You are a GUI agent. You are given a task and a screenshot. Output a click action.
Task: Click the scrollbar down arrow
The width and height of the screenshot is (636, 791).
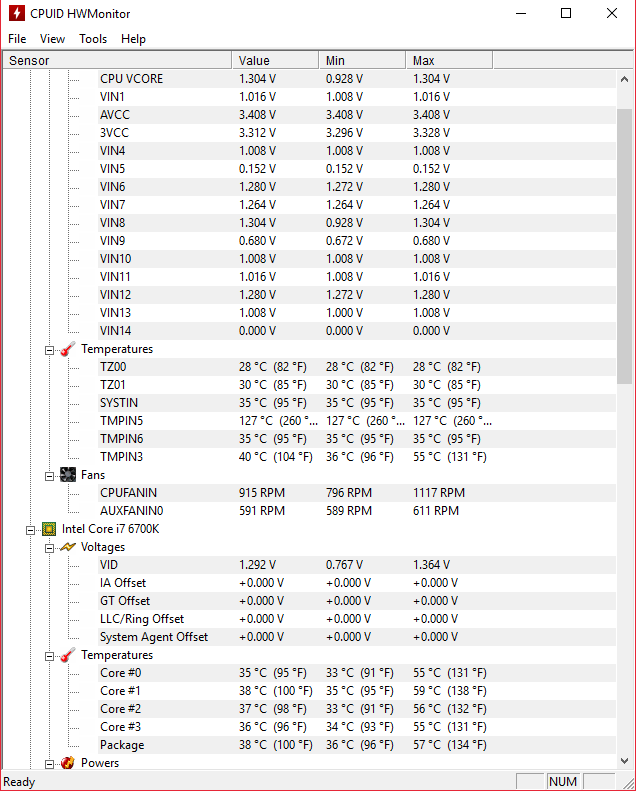point(624,760)
